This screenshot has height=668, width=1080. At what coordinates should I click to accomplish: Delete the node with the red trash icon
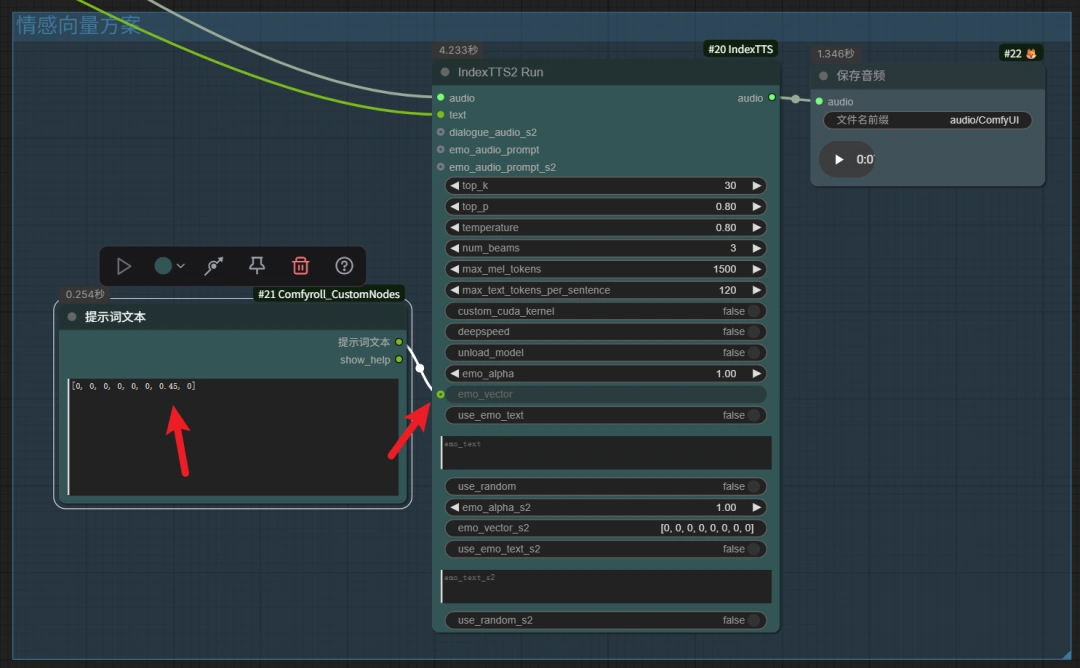(300, 266)
